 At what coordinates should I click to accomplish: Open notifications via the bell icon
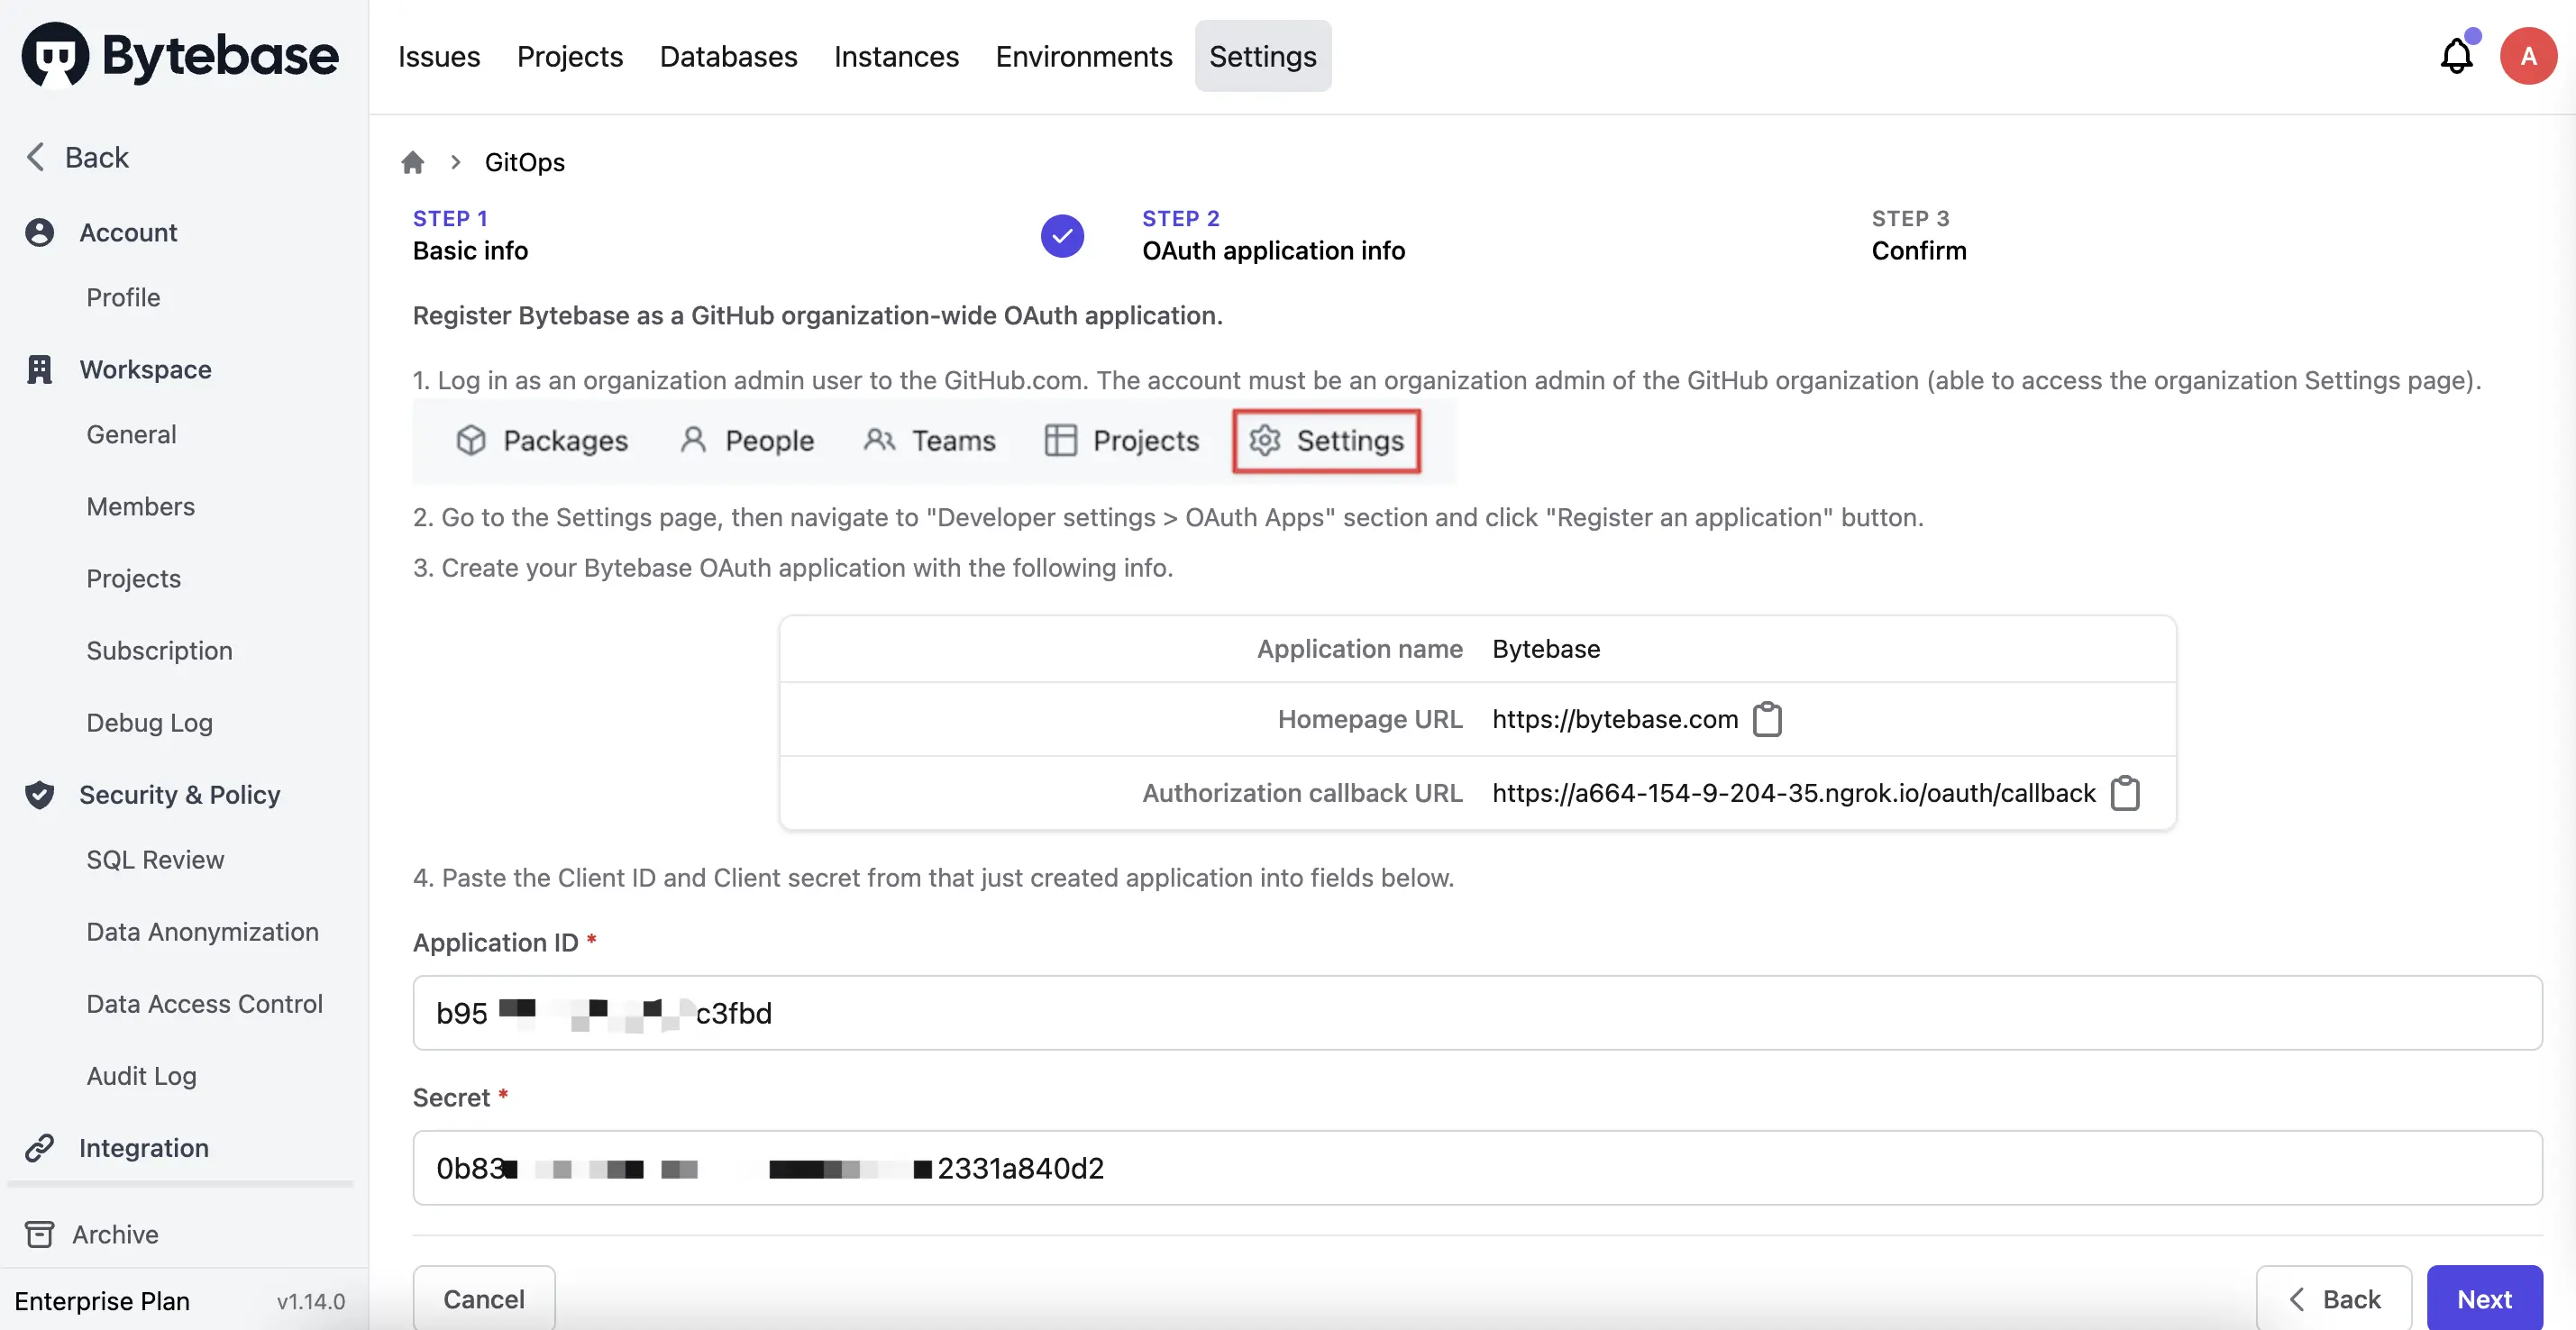[2457, 55]
